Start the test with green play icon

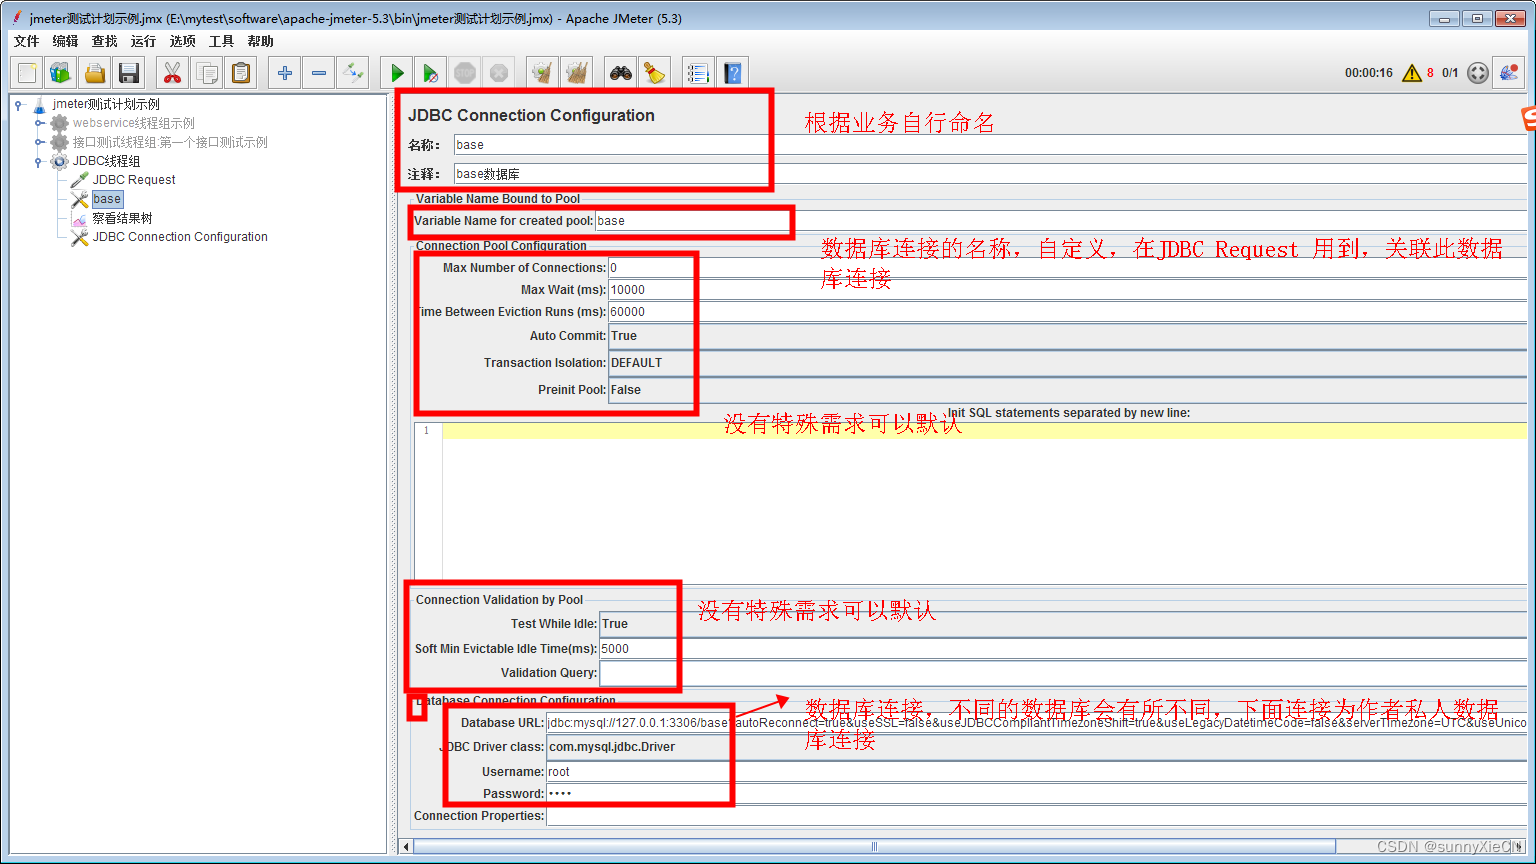[x=397, y=73]
